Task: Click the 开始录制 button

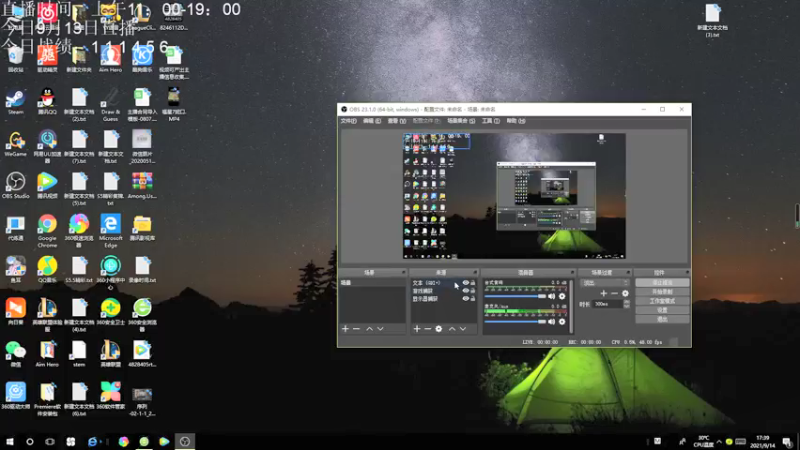Action: pos(662,292)
